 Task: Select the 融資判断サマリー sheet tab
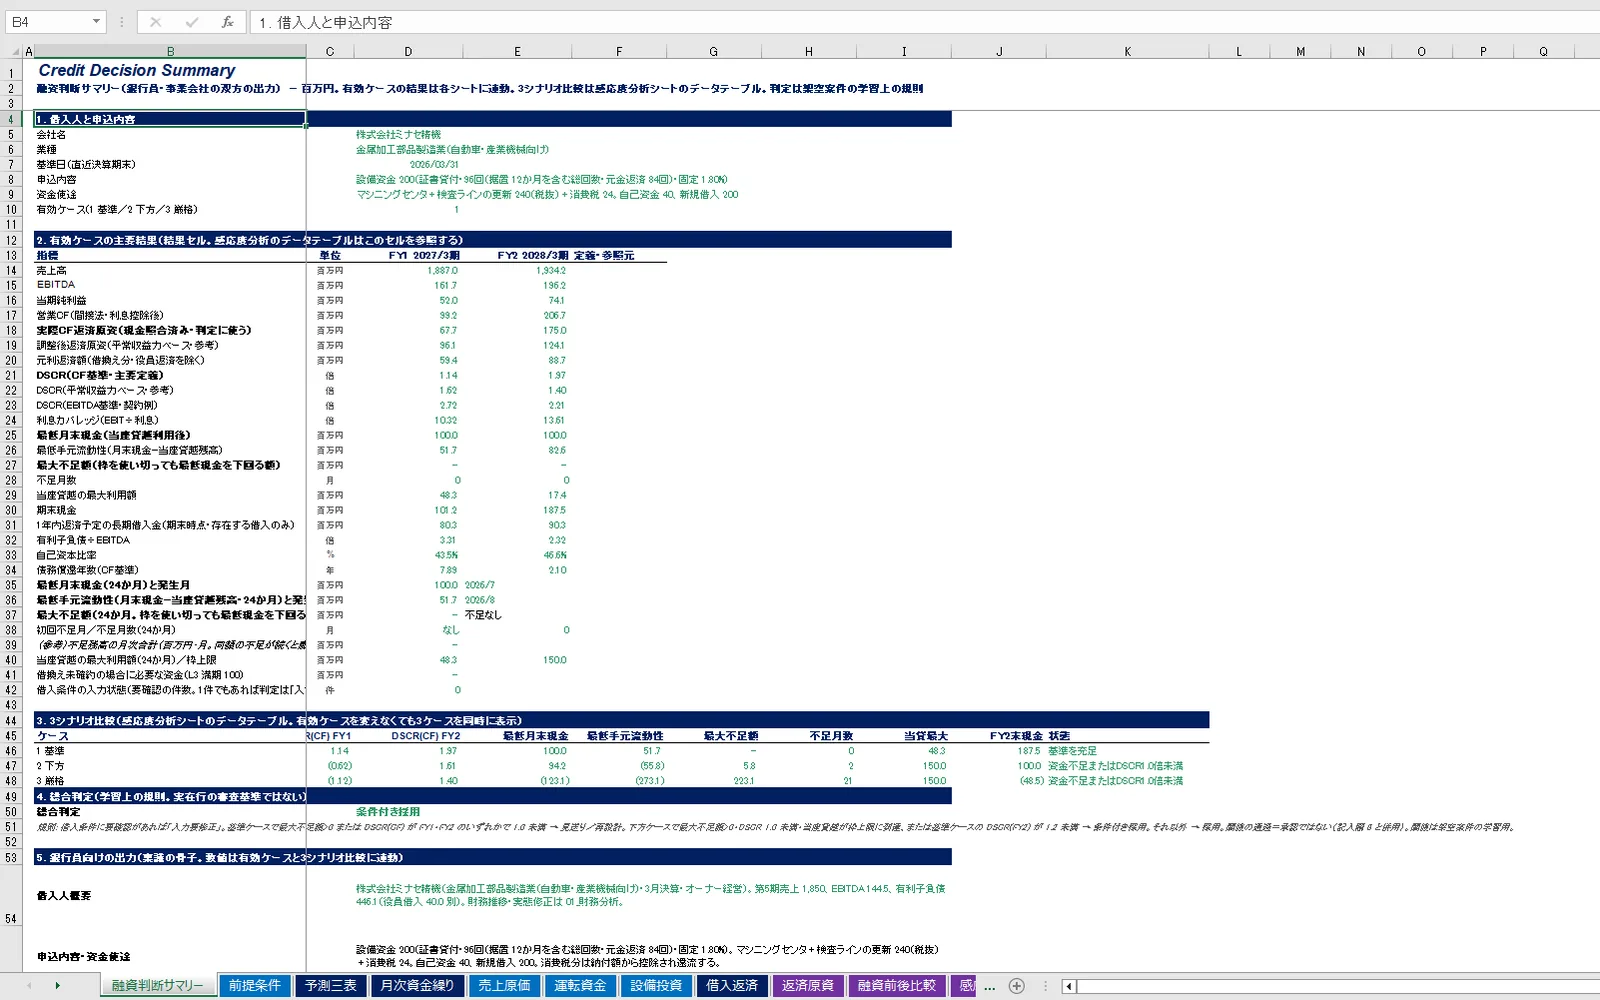coord(157,986)
